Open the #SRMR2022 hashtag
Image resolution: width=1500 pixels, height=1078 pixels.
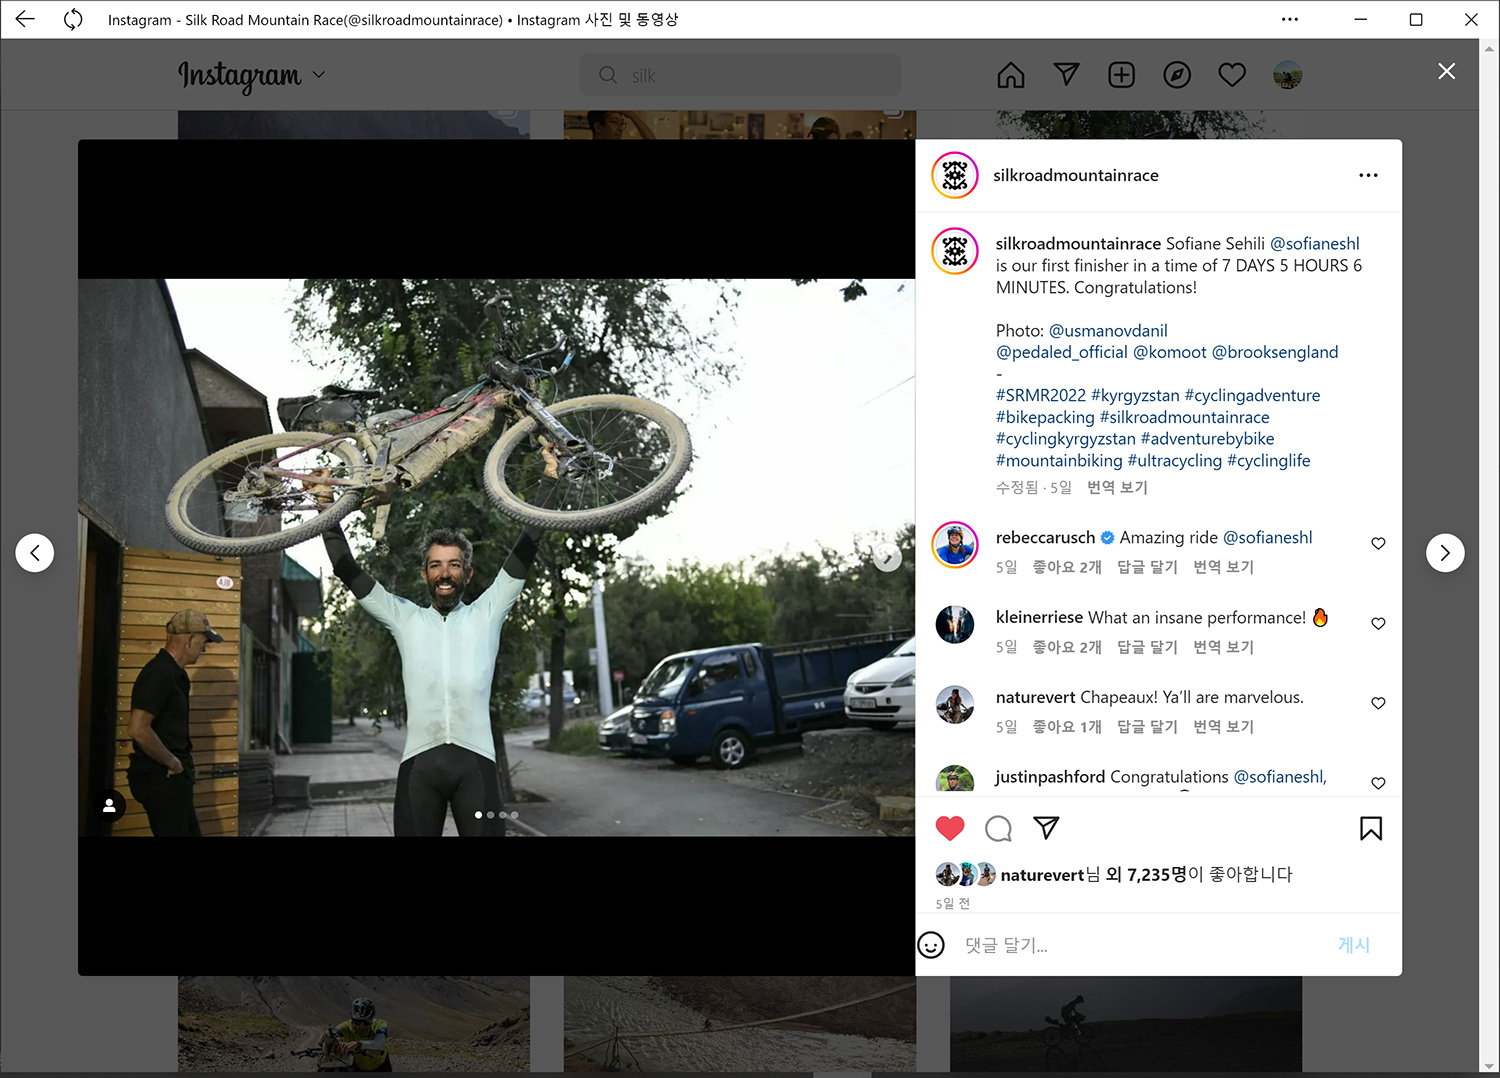click(1041, 396)
